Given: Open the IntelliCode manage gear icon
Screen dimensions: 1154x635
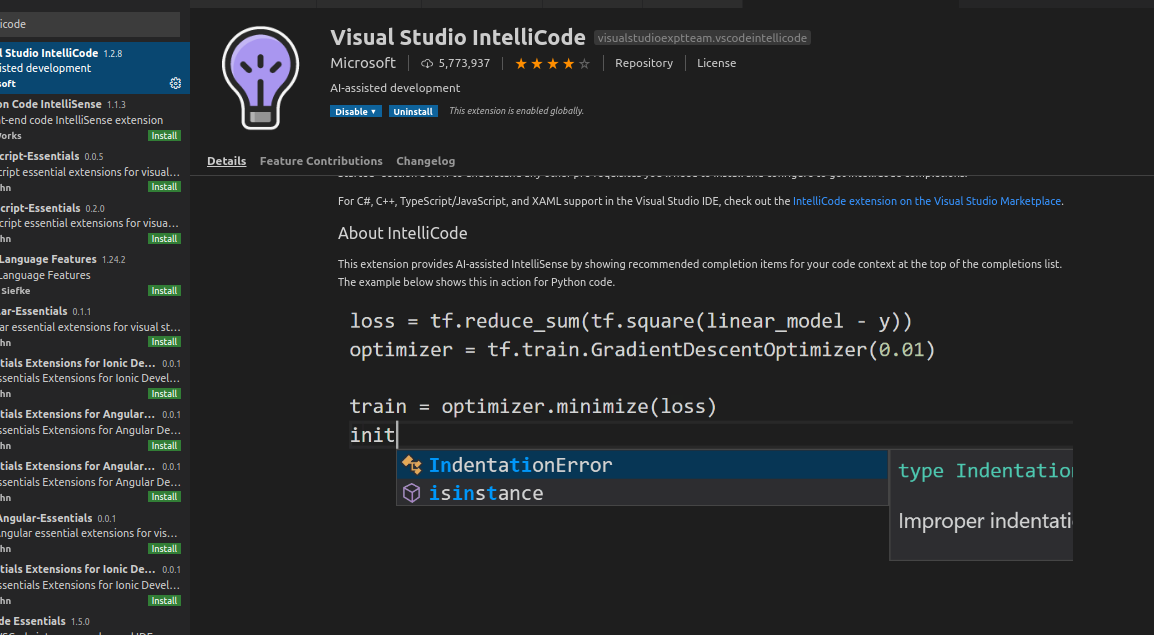Looking at the screenshot, I should pyautogui.click(x=175, y=83).
